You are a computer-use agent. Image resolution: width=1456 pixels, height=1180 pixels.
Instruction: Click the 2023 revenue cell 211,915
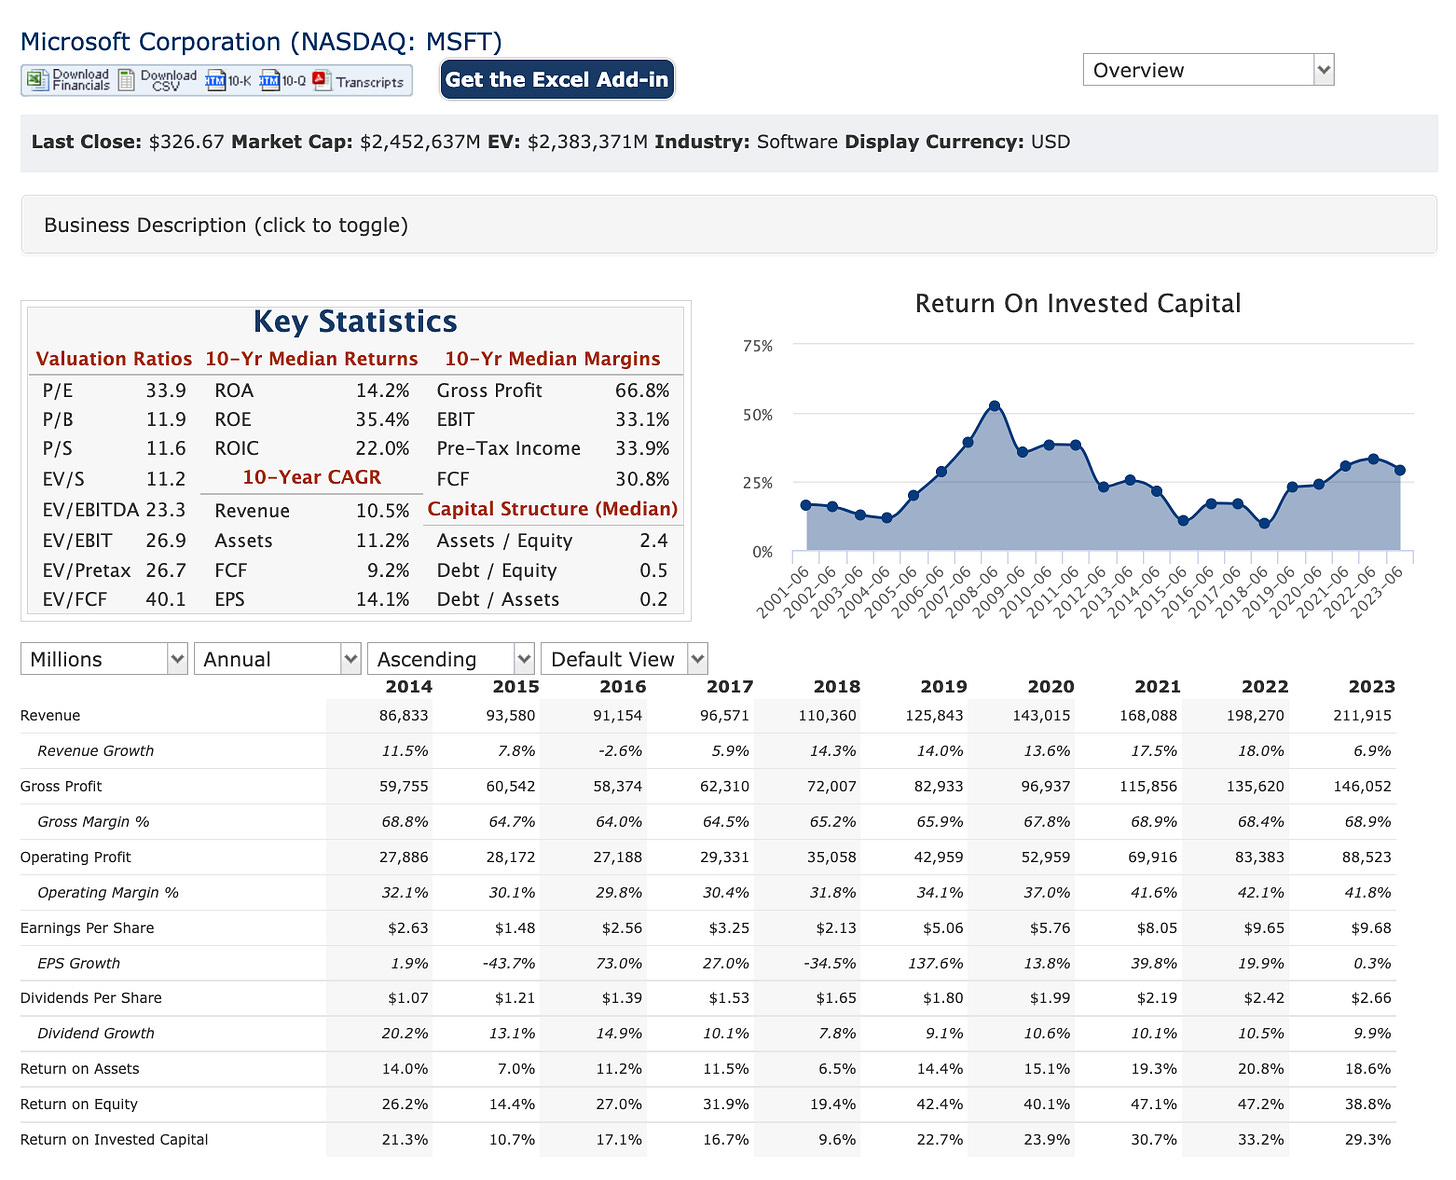coord(1362,716)
